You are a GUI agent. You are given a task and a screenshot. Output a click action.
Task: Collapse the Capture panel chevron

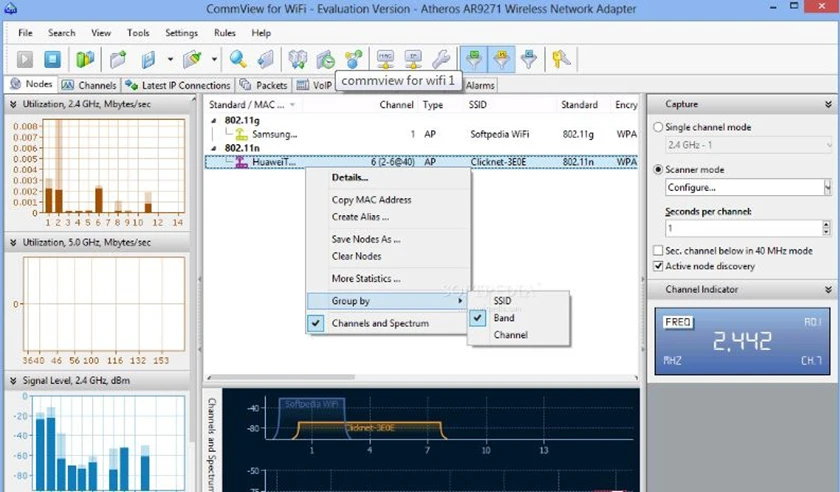click(828, 104)
